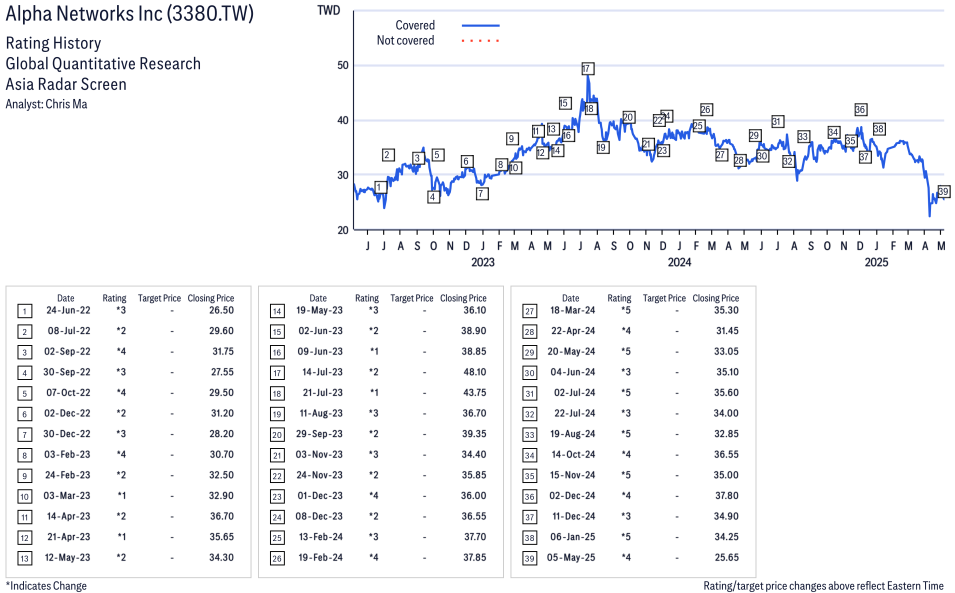This screenshot has width=955, height=593.
Task: Select the 'Rating History' heading
Action: click(x=54, y=43)
